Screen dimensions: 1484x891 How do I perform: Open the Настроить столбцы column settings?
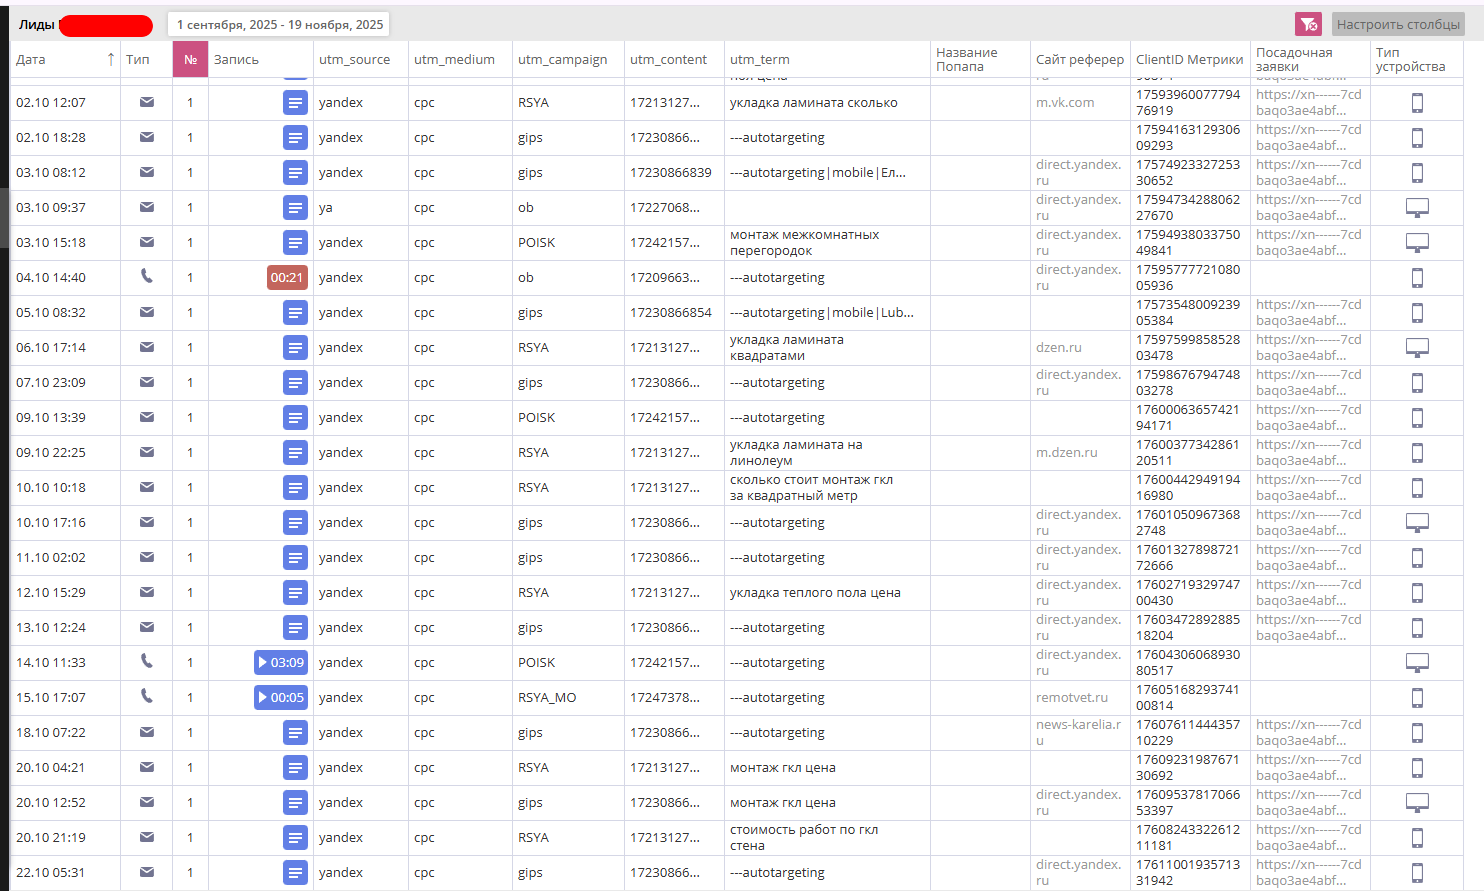click(1397, 24)
